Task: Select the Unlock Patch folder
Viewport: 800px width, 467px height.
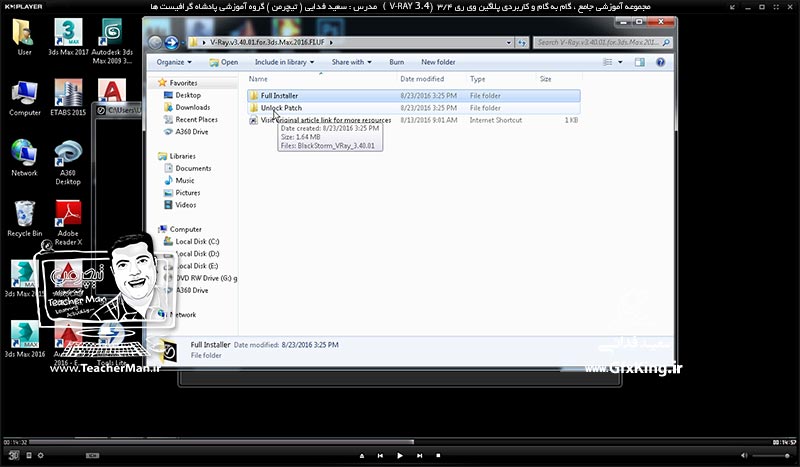Action: click(414, 108)
